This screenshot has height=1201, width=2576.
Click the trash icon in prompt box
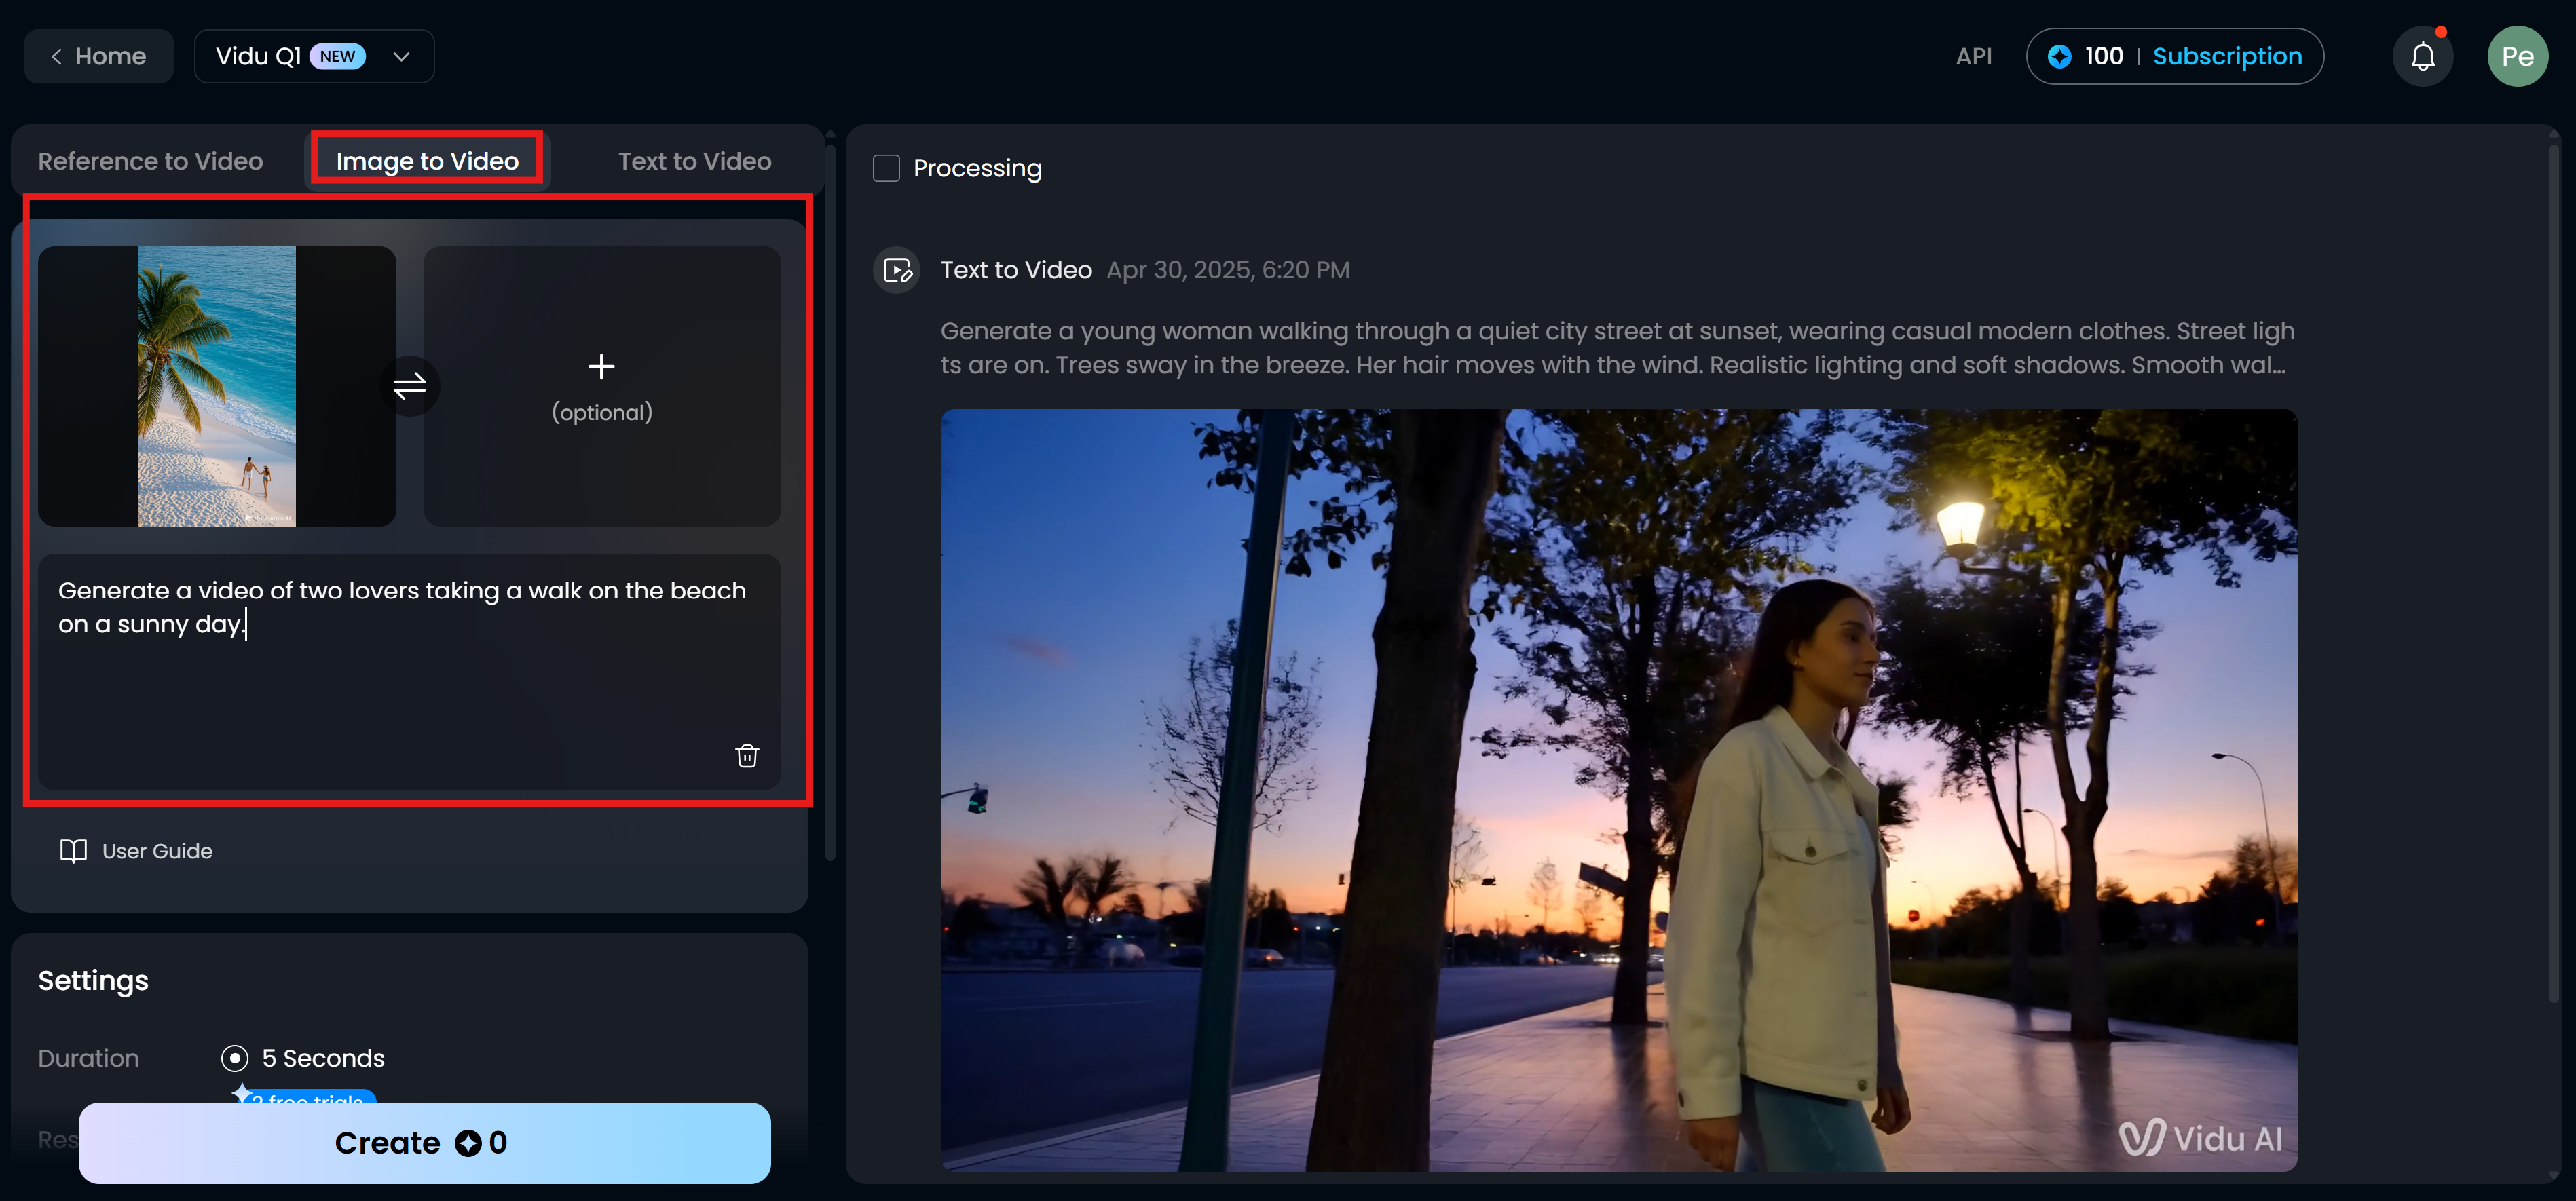pyautogui.click(x=746, y=755)
